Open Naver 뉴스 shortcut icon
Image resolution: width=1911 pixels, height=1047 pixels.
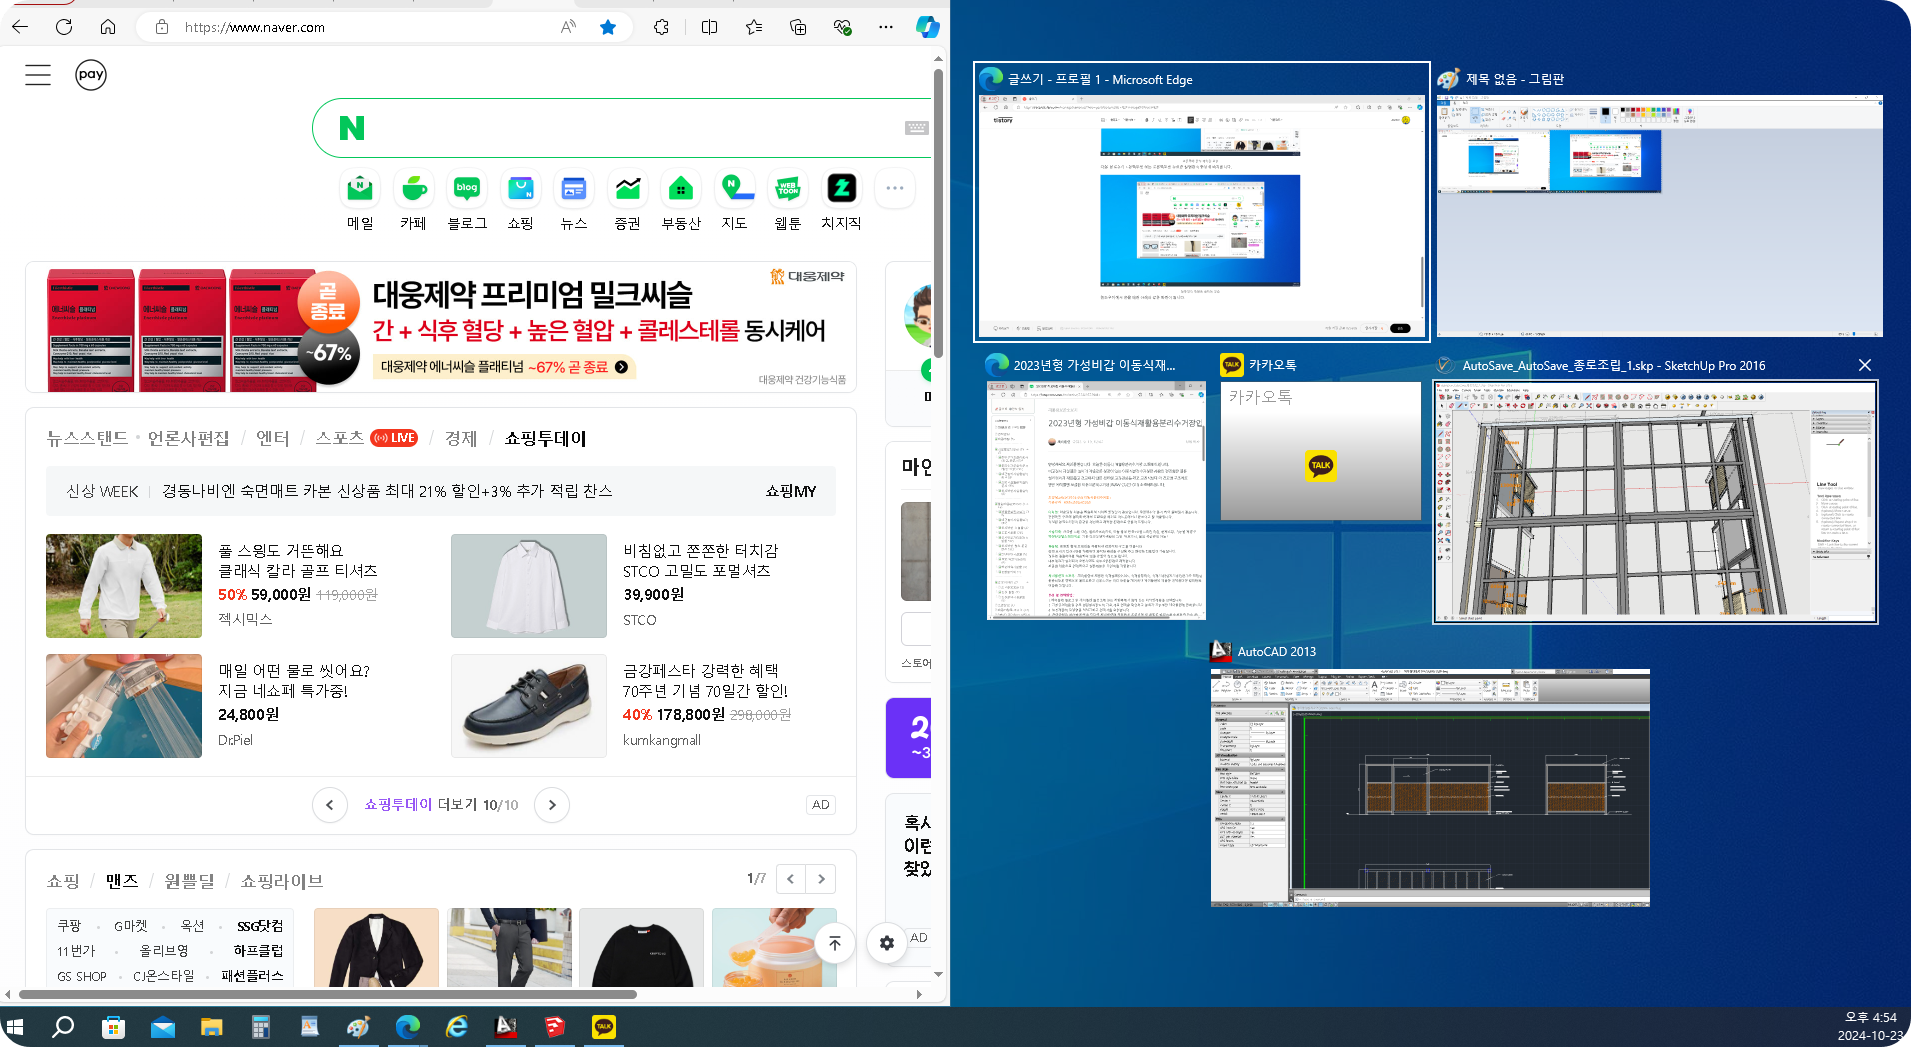(x=574, y=200)
